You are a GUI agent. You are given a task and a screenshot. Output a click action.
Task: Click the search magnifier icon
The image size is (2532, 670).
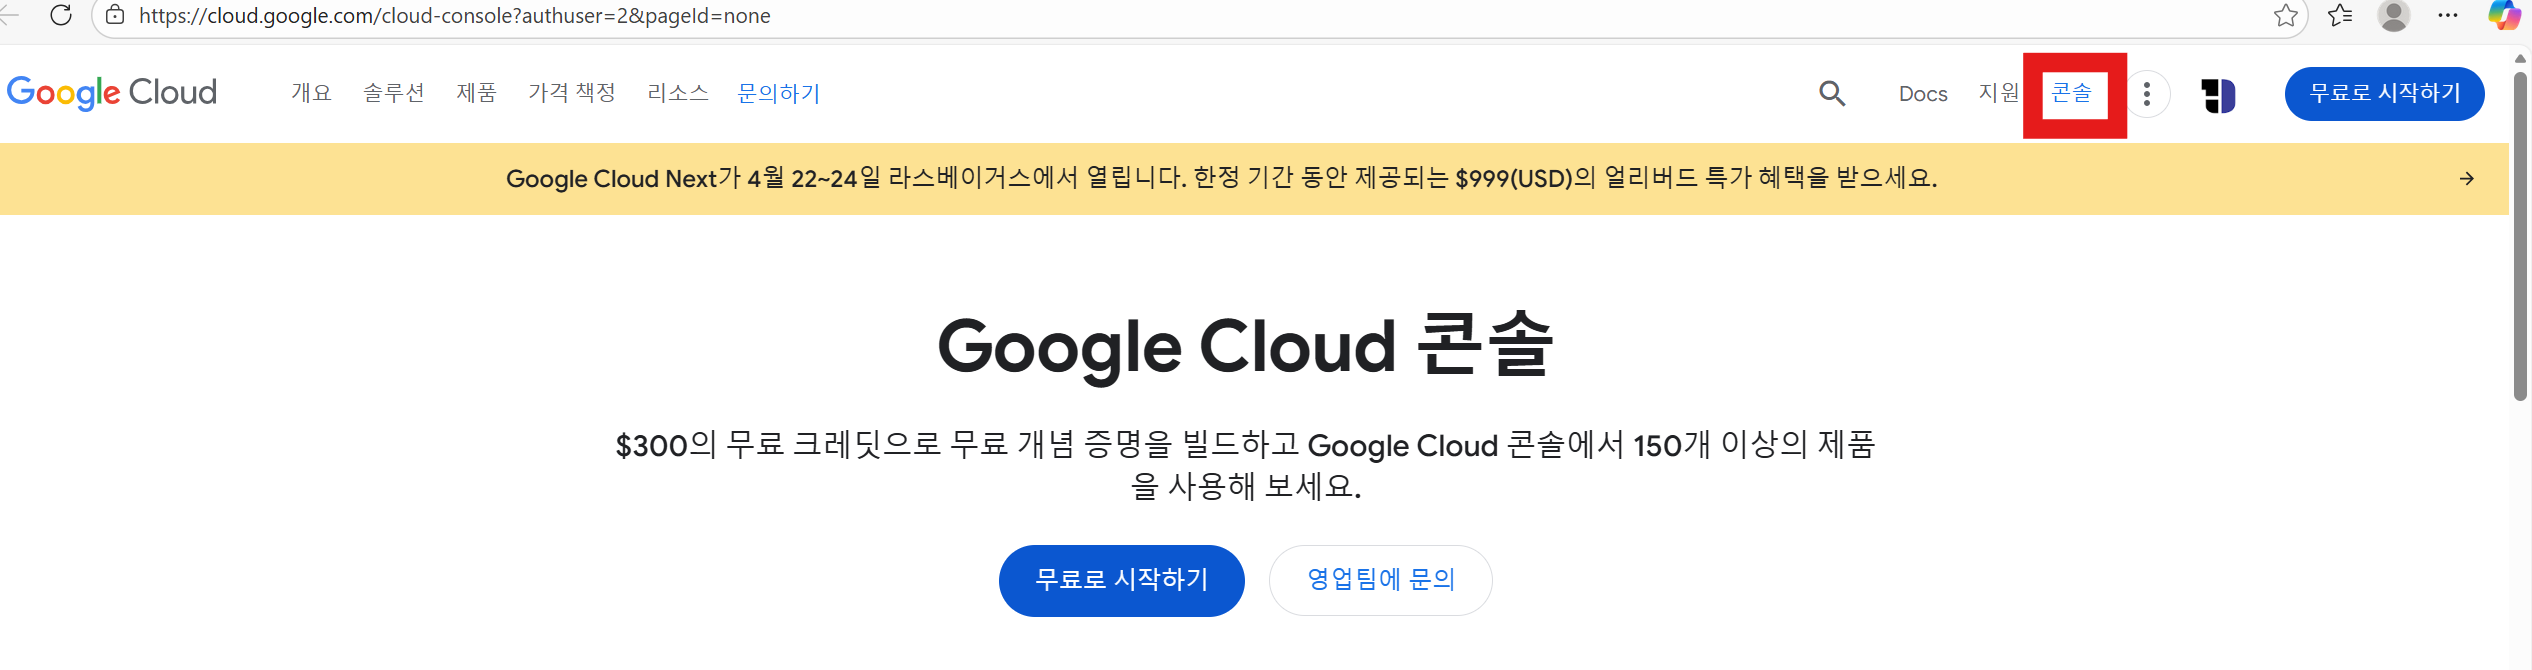[1832, 94]
